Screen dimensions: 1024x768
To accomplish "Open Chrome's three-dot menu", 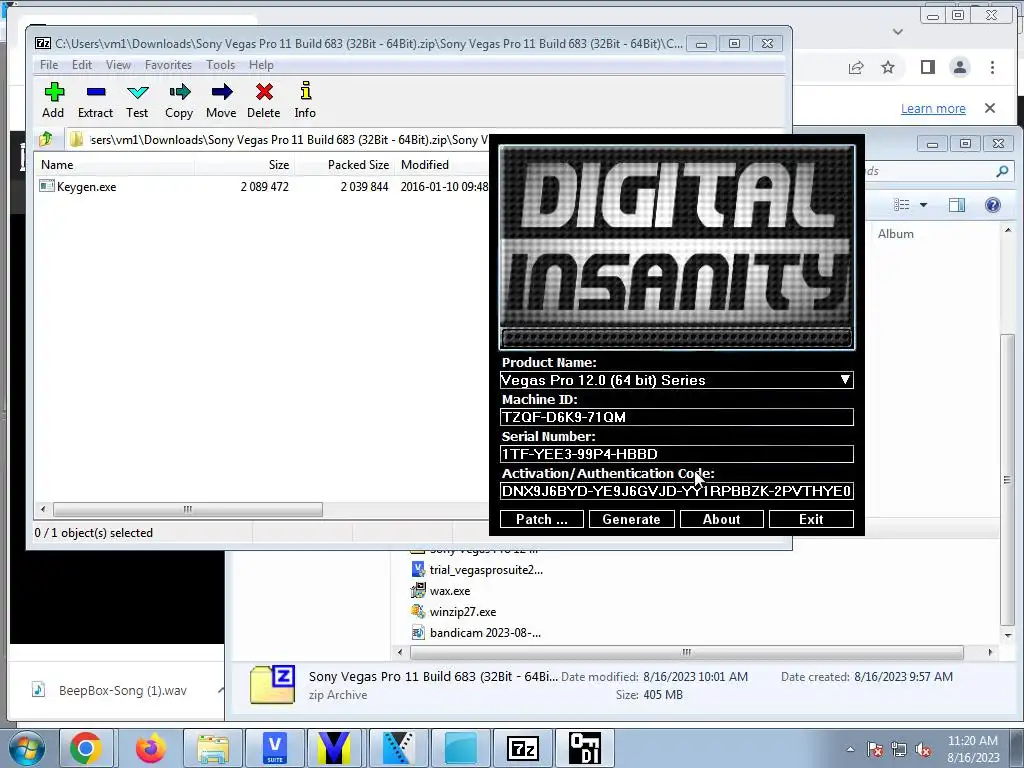I will [992, 67].
